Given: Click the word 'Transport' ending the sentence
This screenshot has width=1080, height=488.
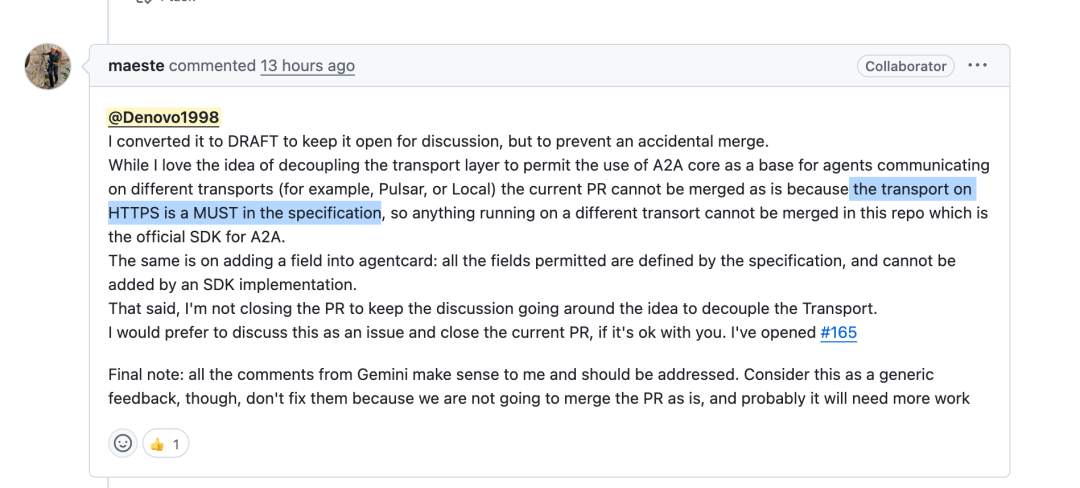Looking at the screenshot, I should [x=840, y=308].
